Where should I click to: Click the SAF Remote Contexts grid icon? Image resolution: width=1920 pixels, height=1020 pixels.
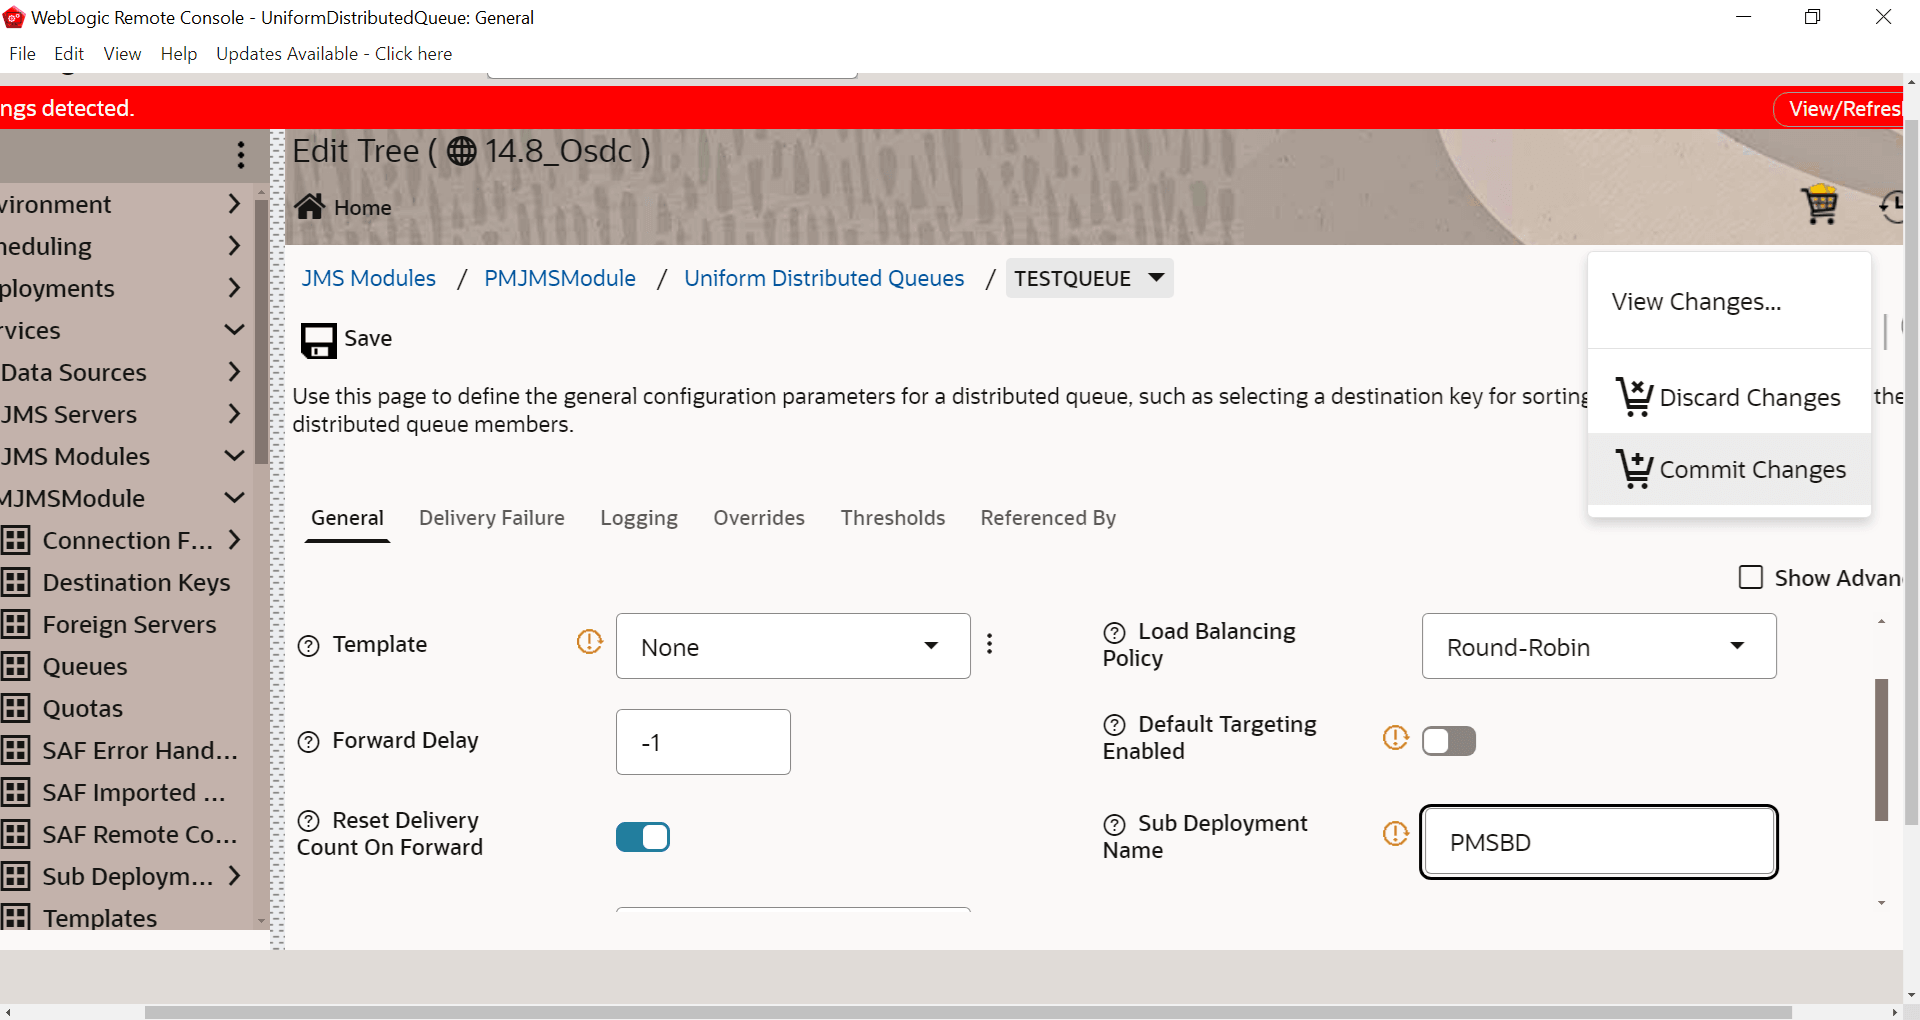tap(16, 834)
